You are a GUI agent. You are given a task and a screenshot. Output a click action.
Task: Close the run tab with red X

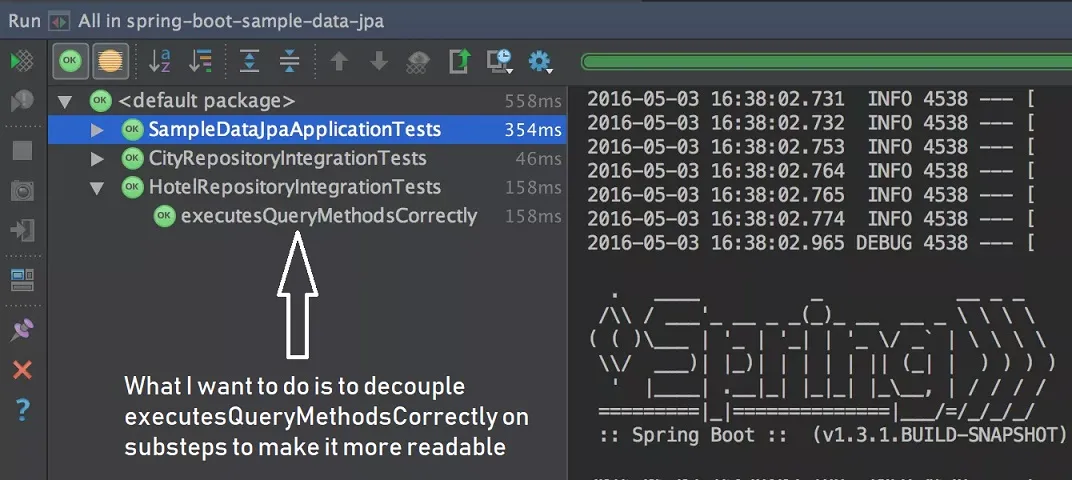pyautogui.click(x=22, y=370)
